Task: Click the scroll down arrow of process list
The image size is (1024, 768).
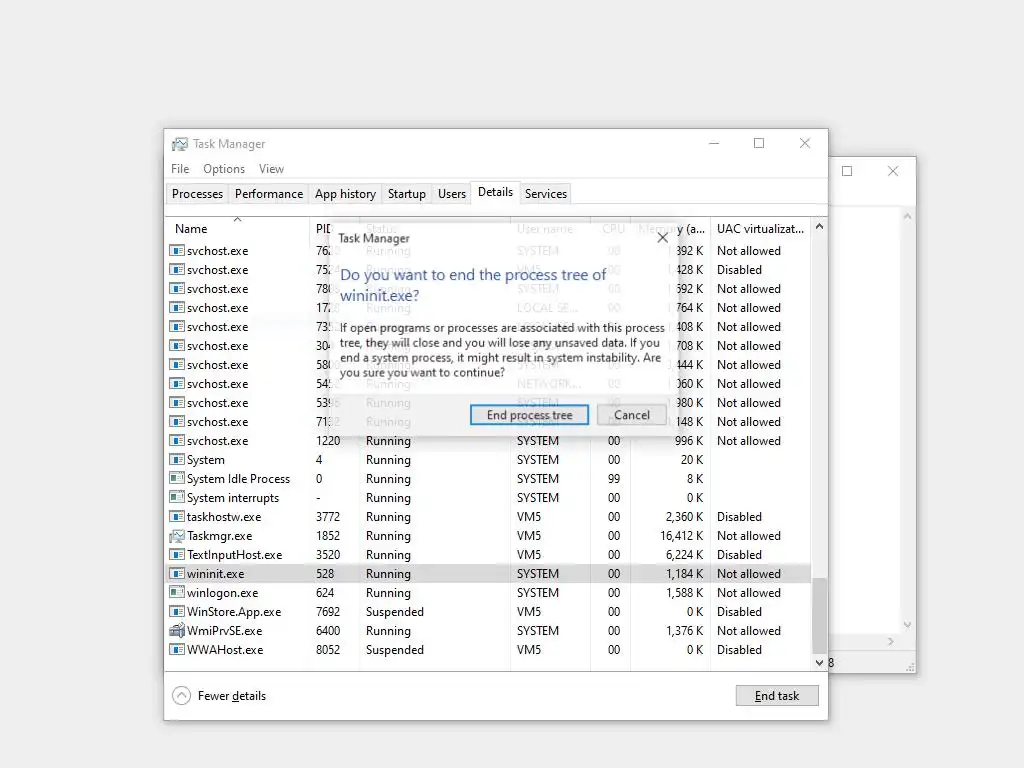Action: [819, 663]
